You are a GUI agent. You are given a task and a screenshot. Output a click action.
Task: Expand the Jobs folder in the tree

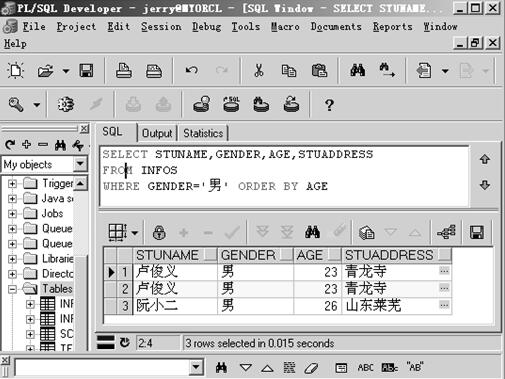(12, 214)
